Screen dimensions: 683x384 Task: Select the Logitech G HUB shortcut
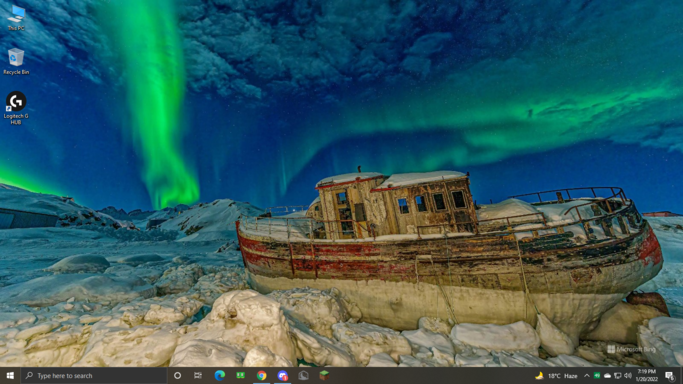click(x=16, y=108)
